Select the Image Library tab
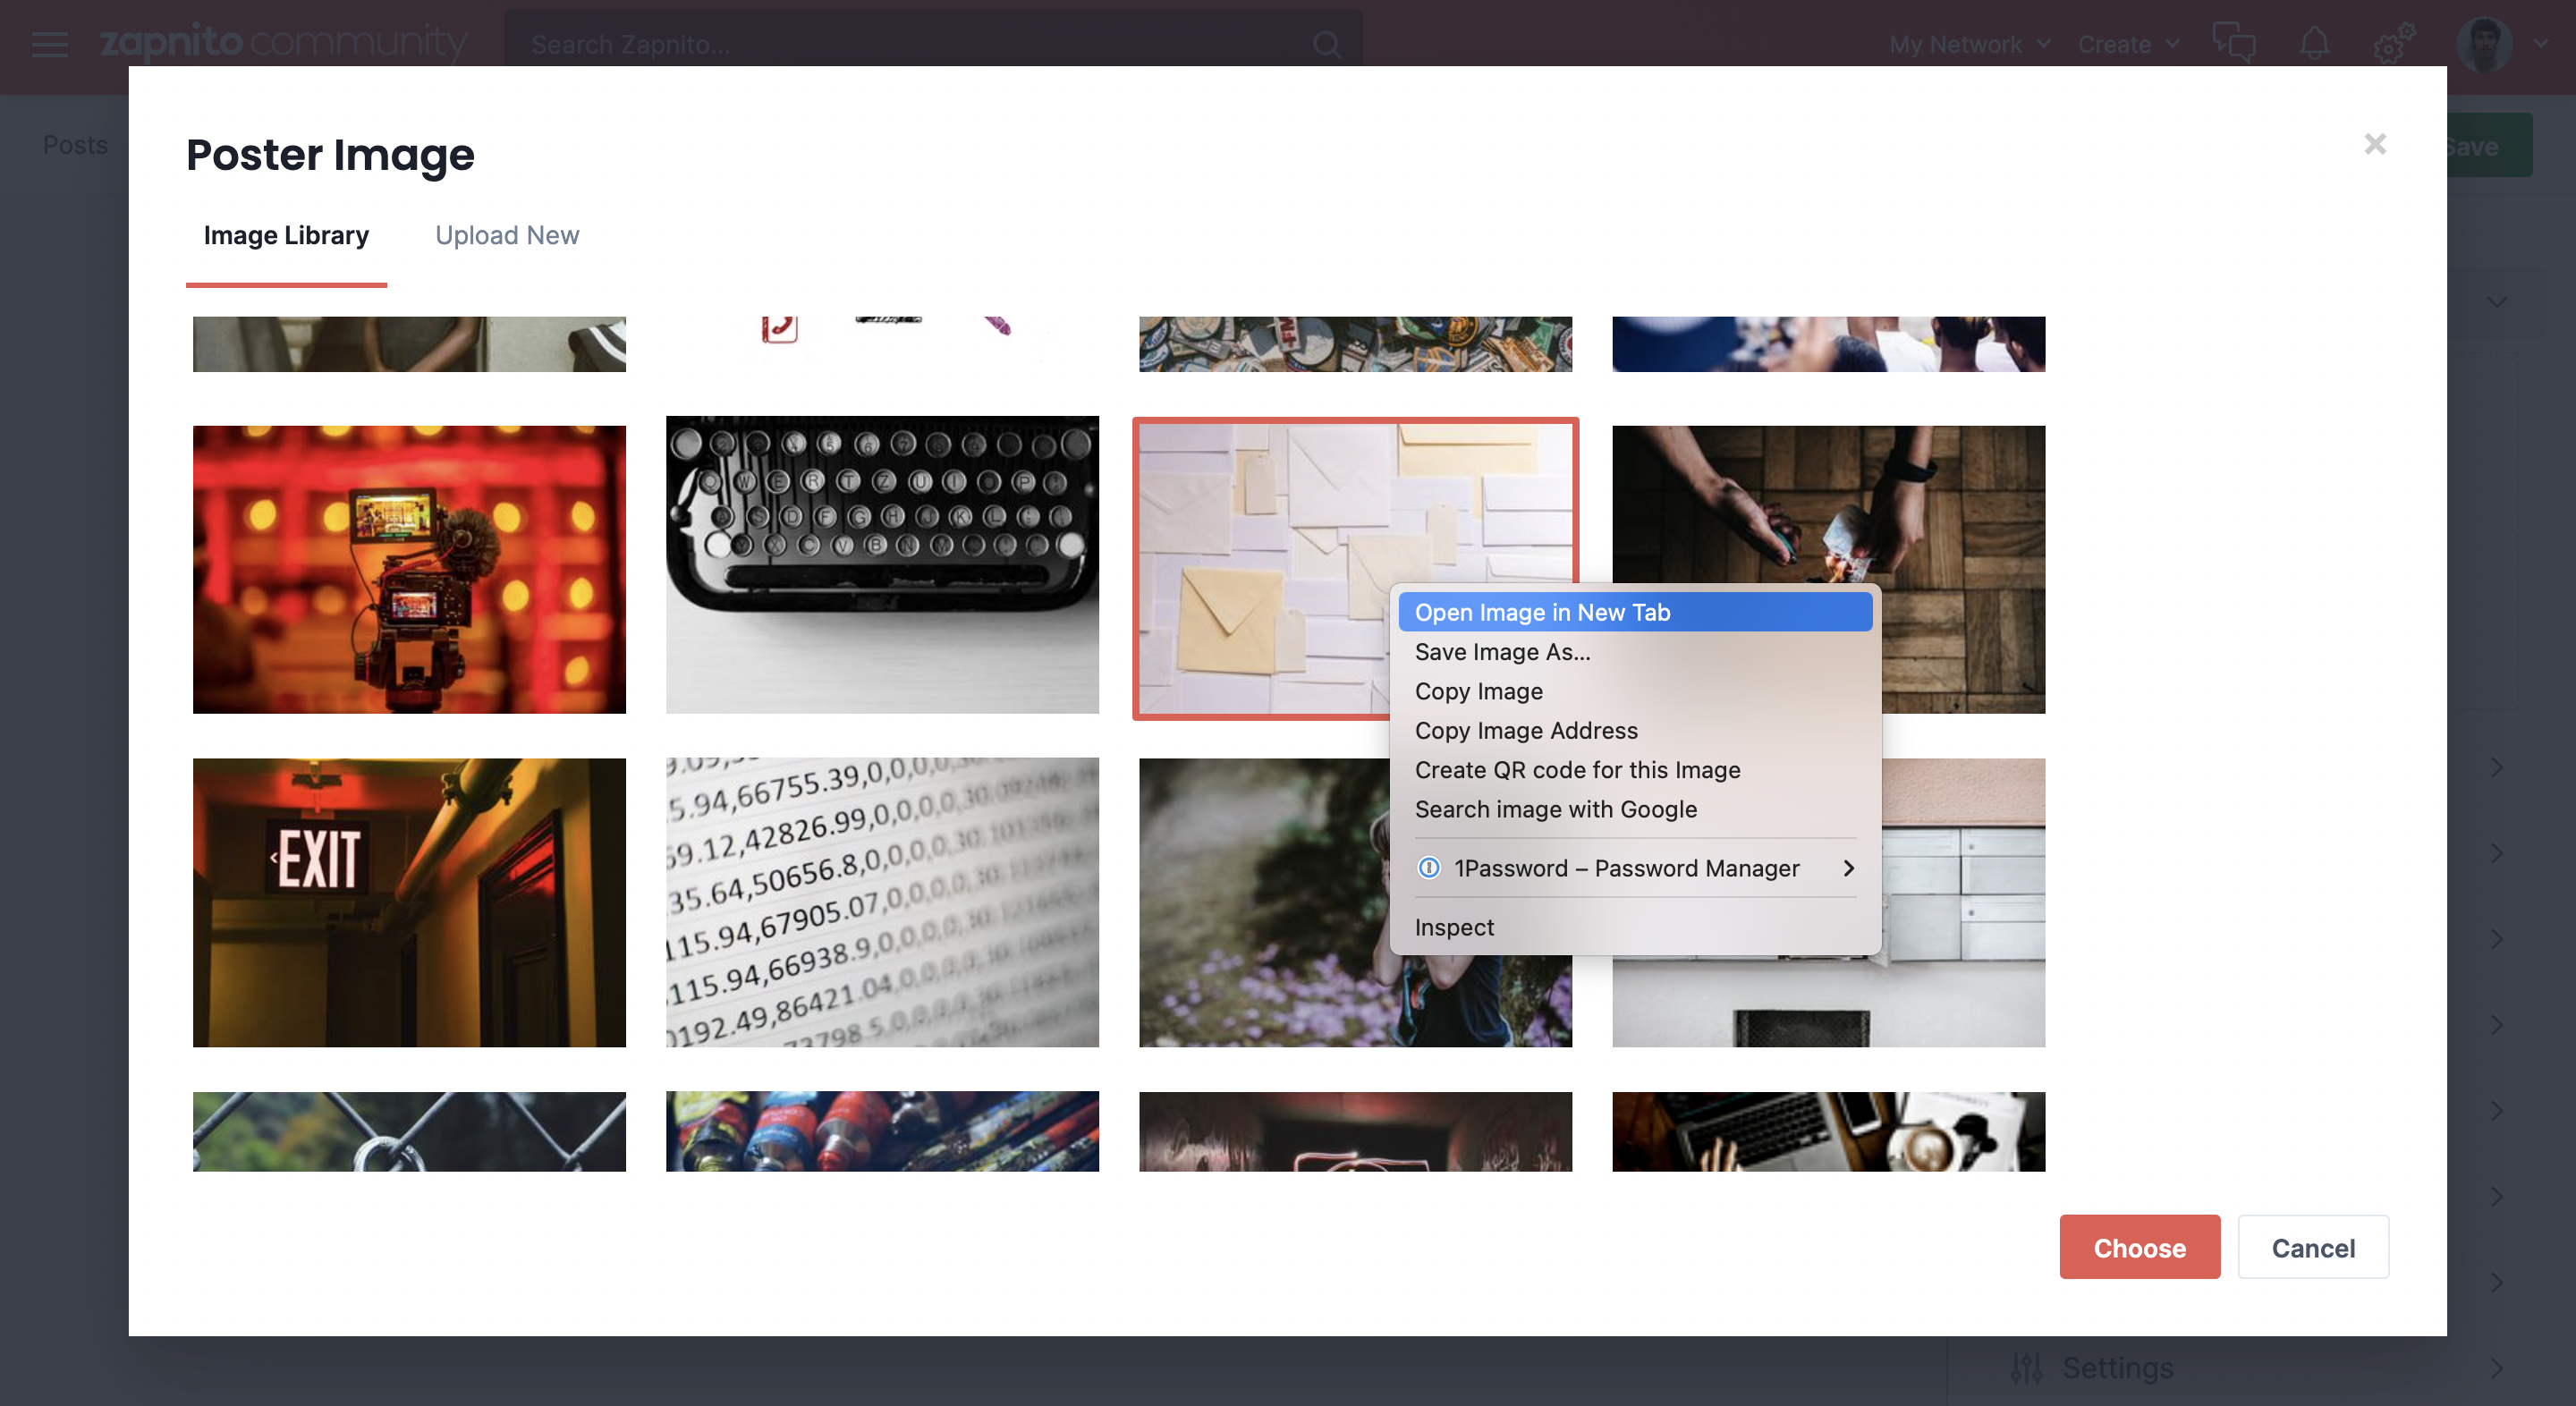Image resolution: width=2576 pixels, height=1406 pixels. tap(286, 235)
